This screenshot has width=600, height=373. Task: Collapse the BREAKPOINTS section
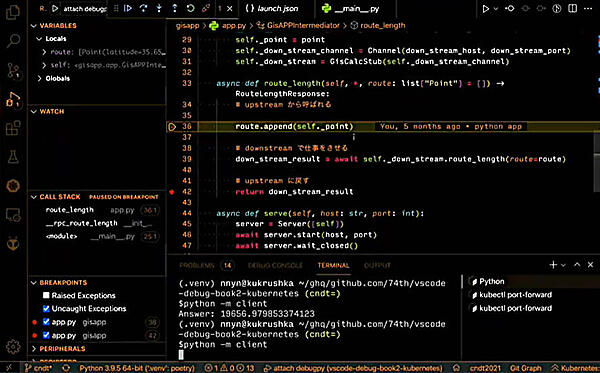[34, 282]
